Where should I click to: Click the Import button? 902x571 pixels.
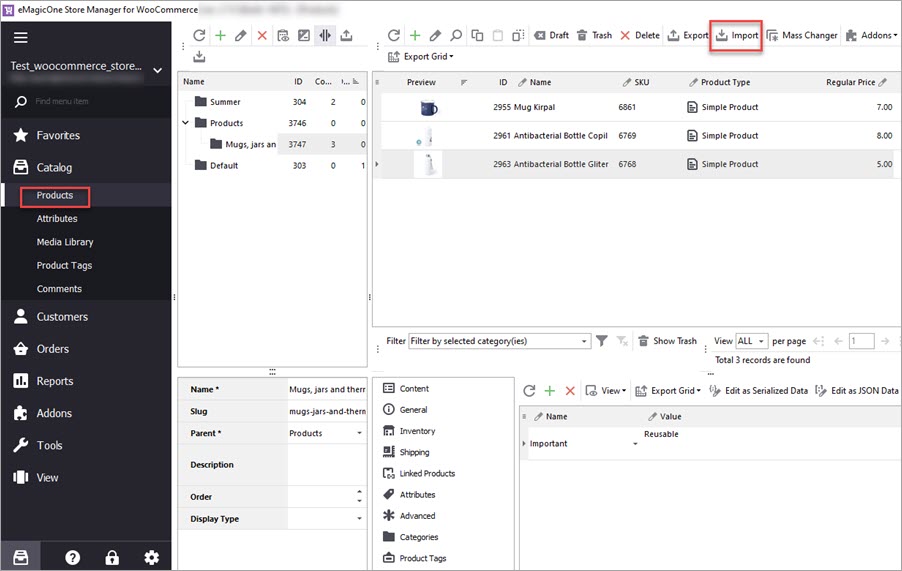tap(736, 35)
